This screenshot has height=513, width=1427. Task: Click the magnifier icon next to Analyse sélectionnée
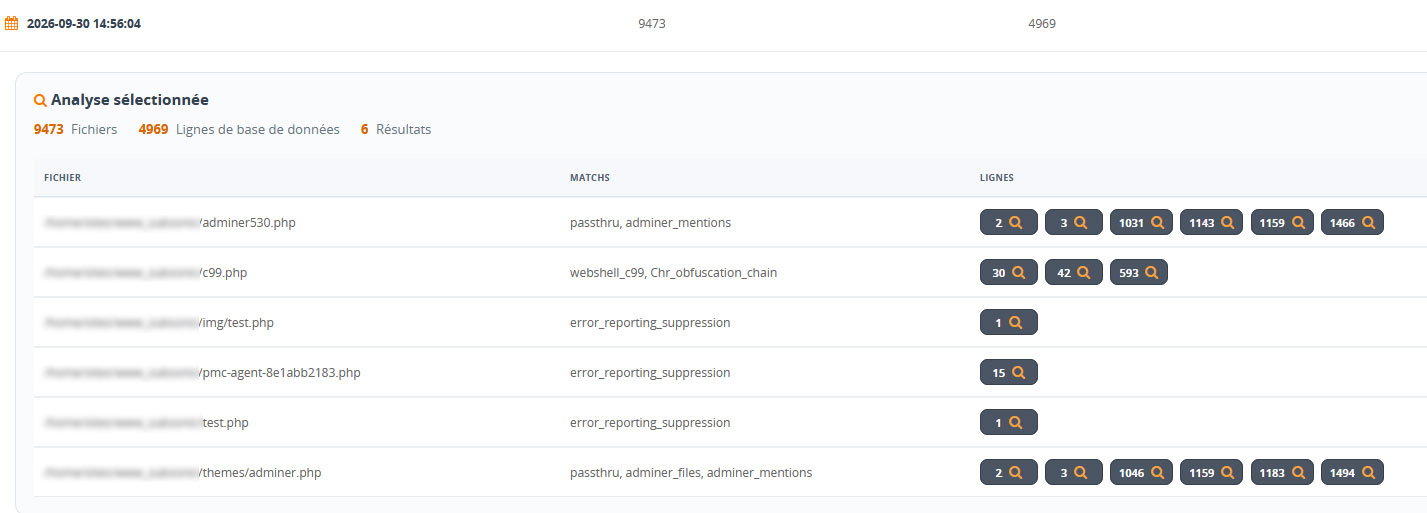pyautogui.click(x=40, y=100)
